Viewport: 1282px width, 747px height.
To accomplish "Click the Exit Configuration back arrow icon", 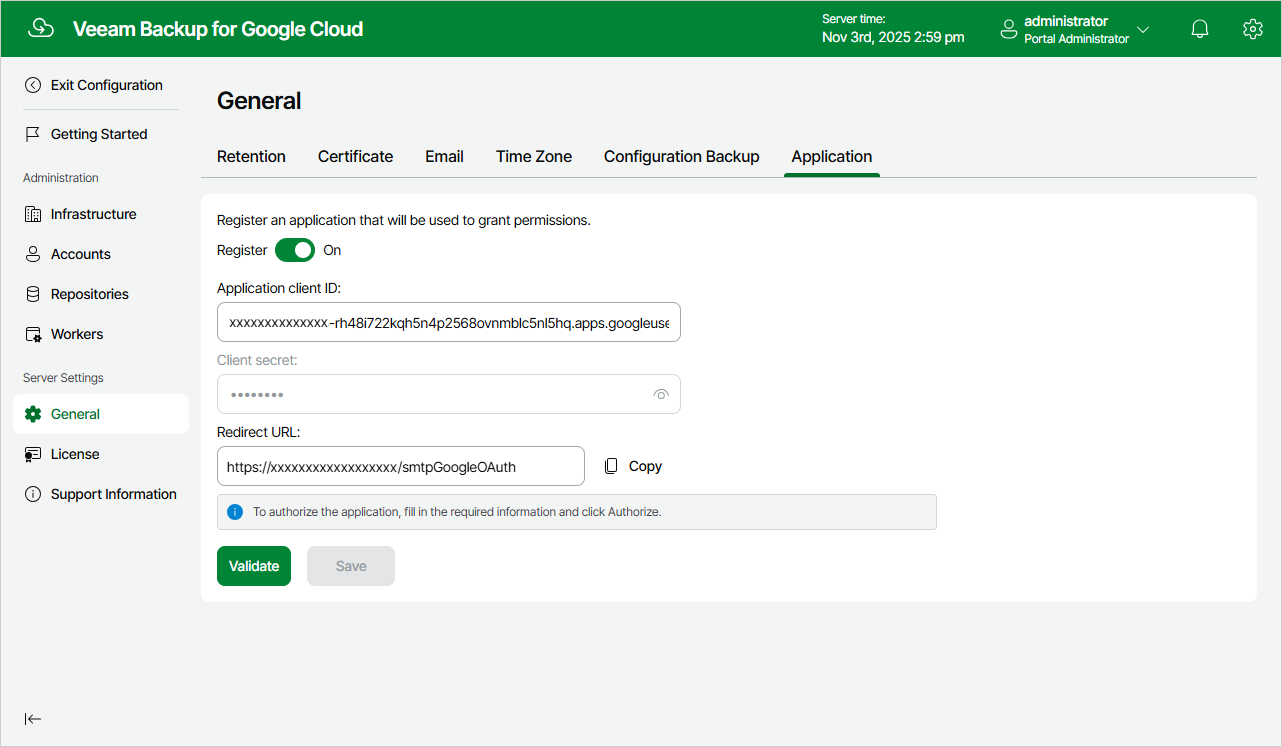I will click(x=33, y=85).
